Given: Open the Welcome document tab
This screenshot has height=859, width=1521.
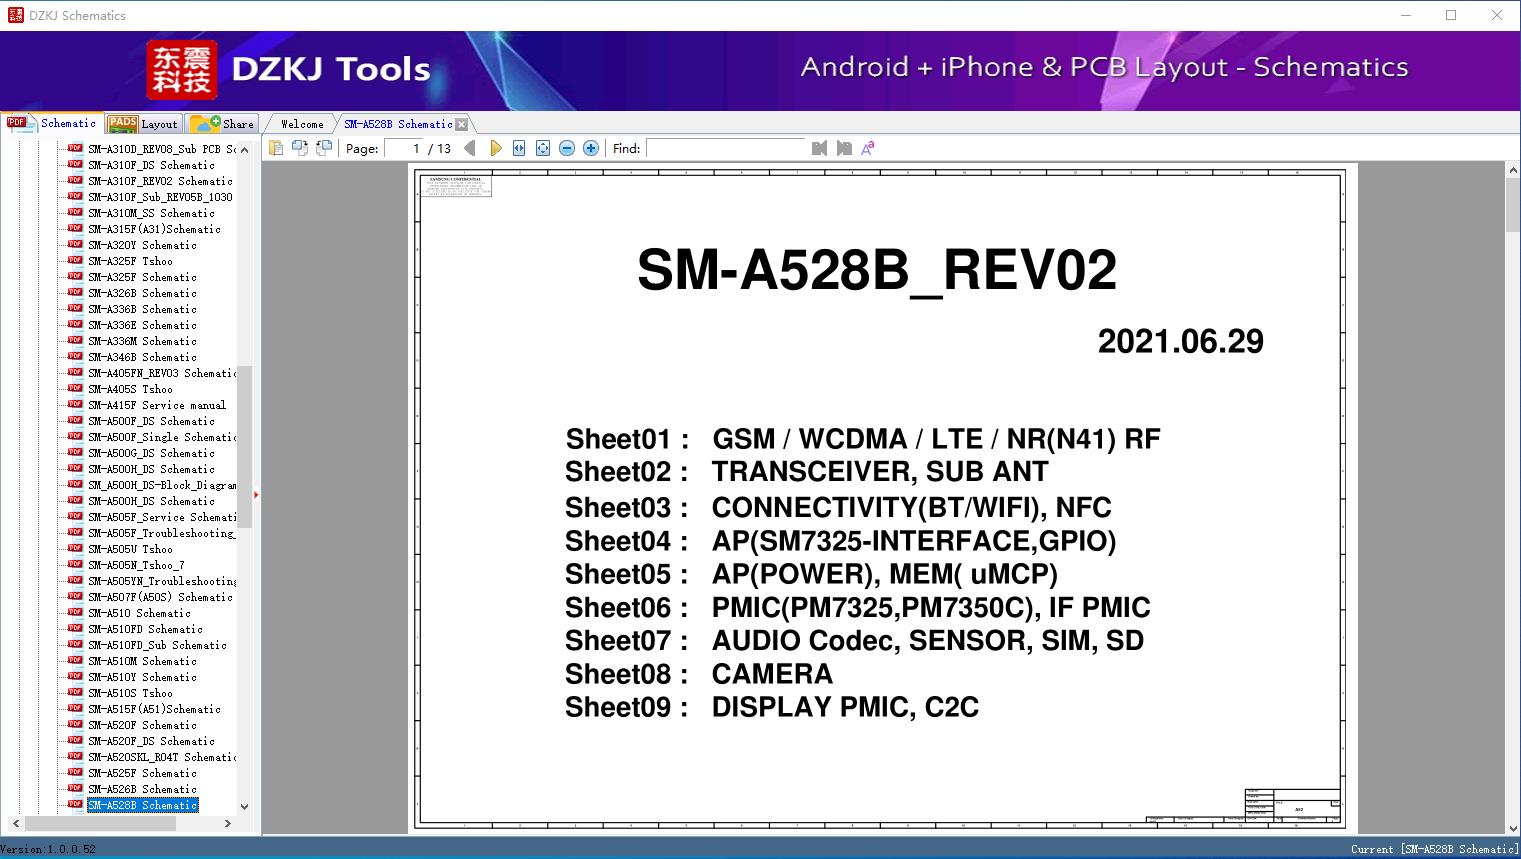Looking at the screenshot, I should pyautogui.click(x=302, y=124).
